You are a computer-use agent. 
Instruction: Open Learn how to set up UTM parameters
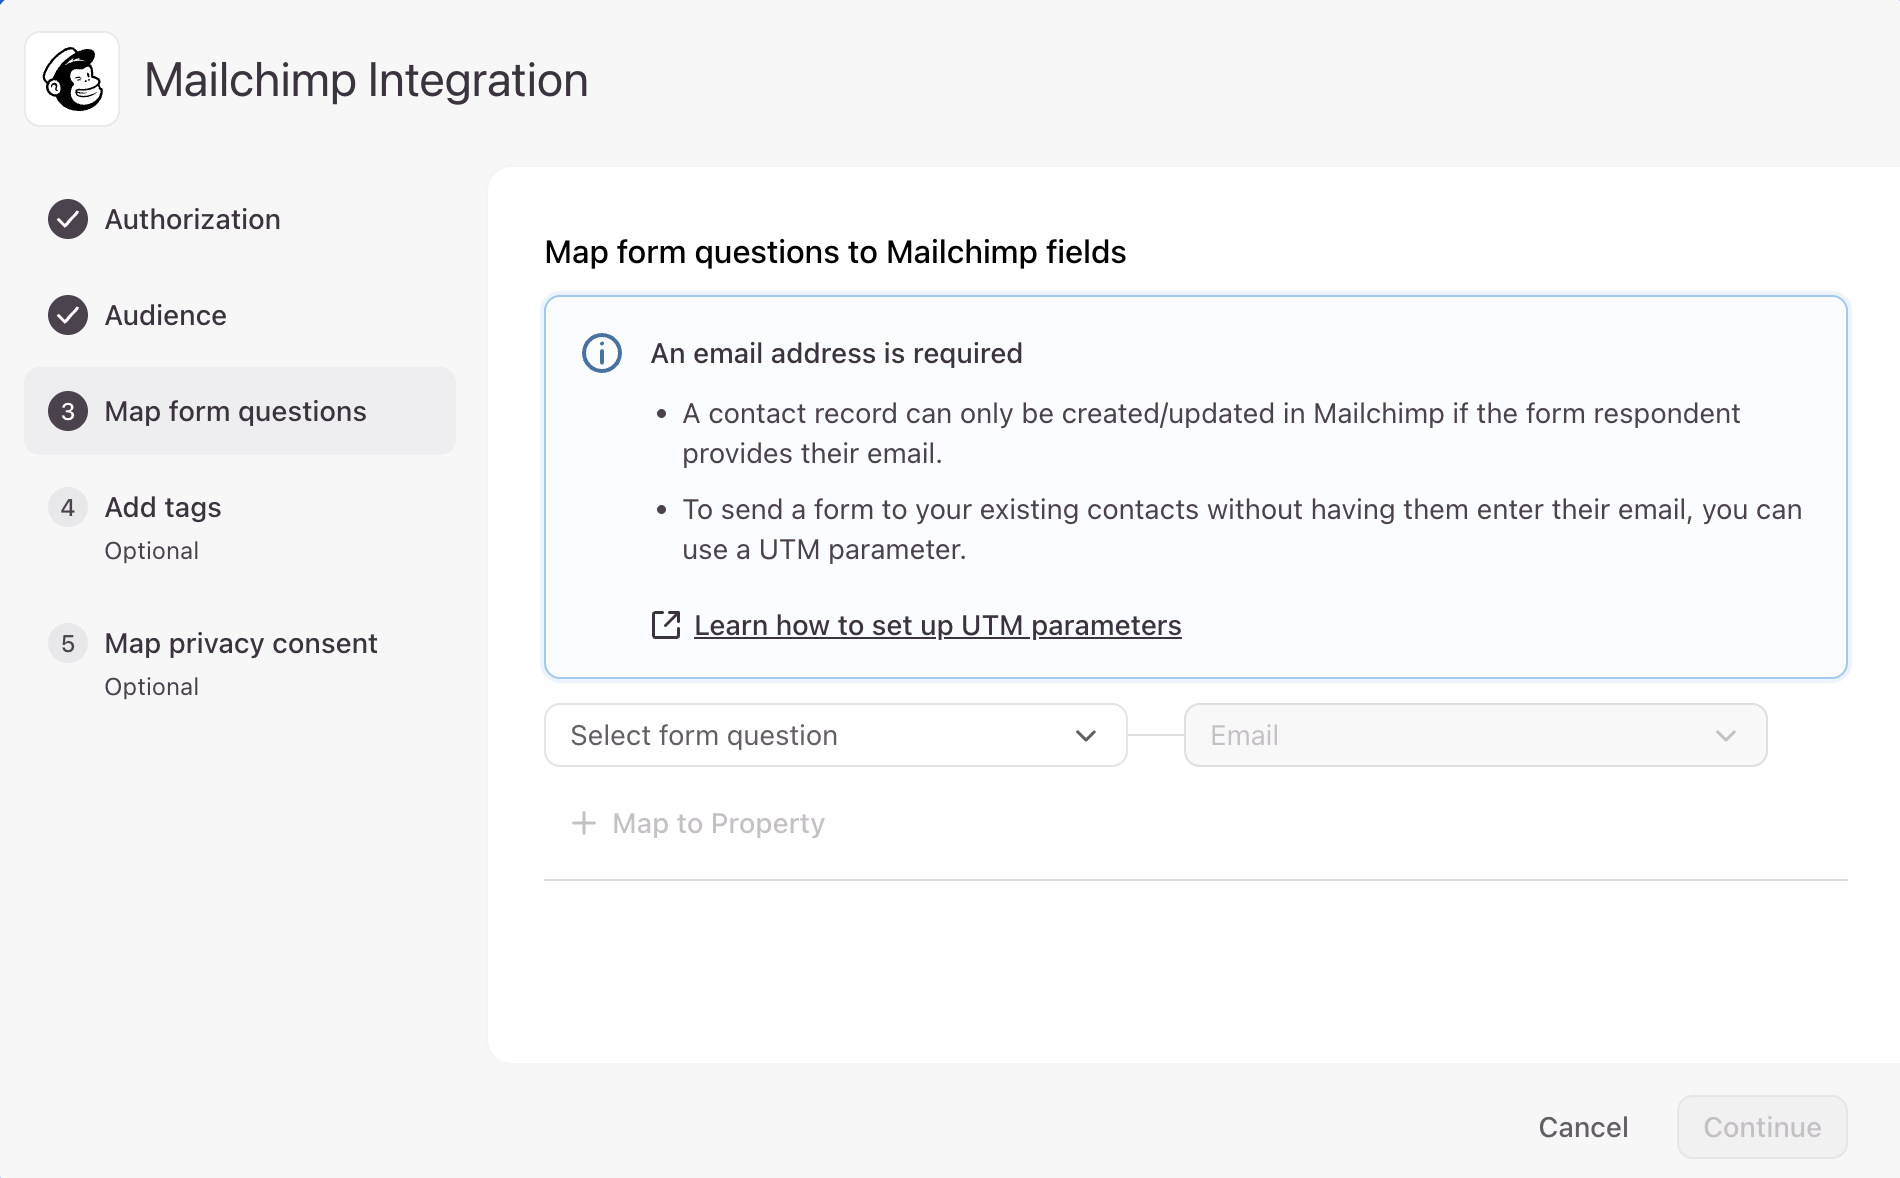938,625
